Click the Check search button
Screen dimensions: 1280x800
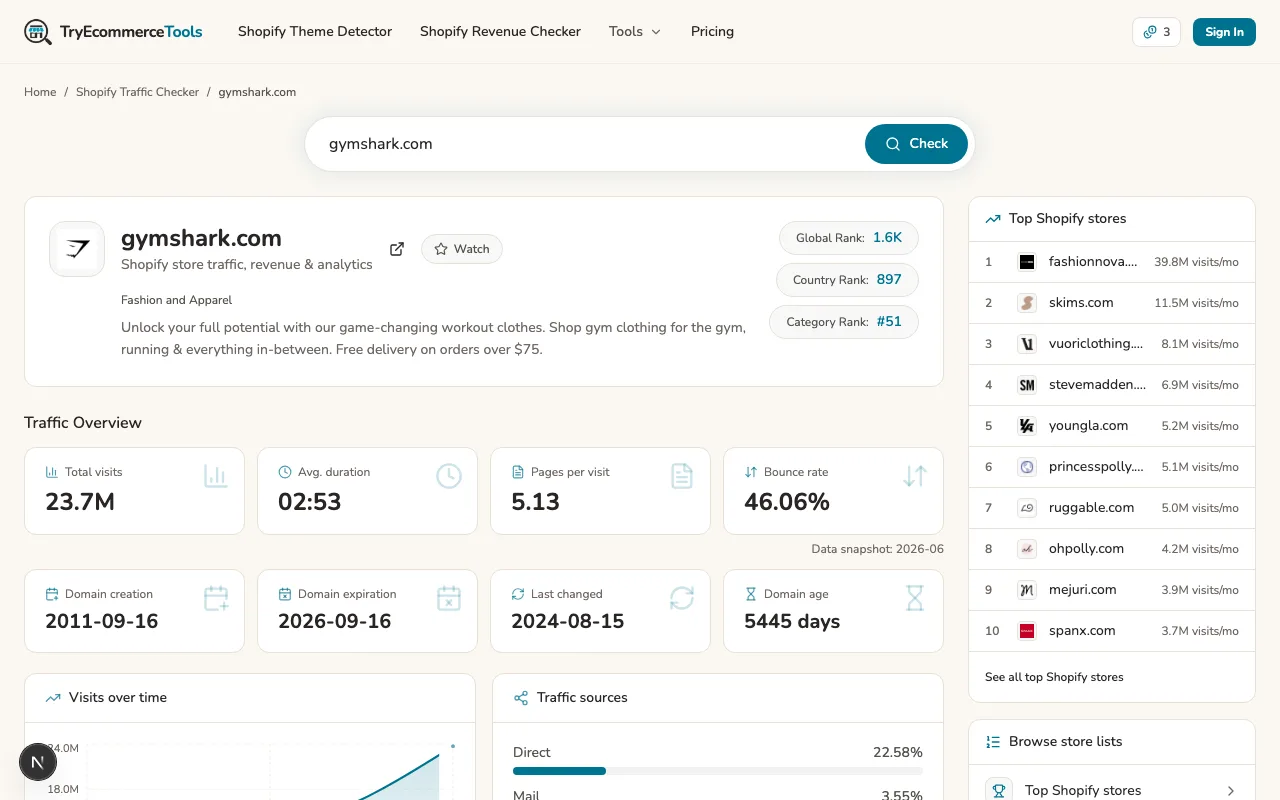pos(916,144)
